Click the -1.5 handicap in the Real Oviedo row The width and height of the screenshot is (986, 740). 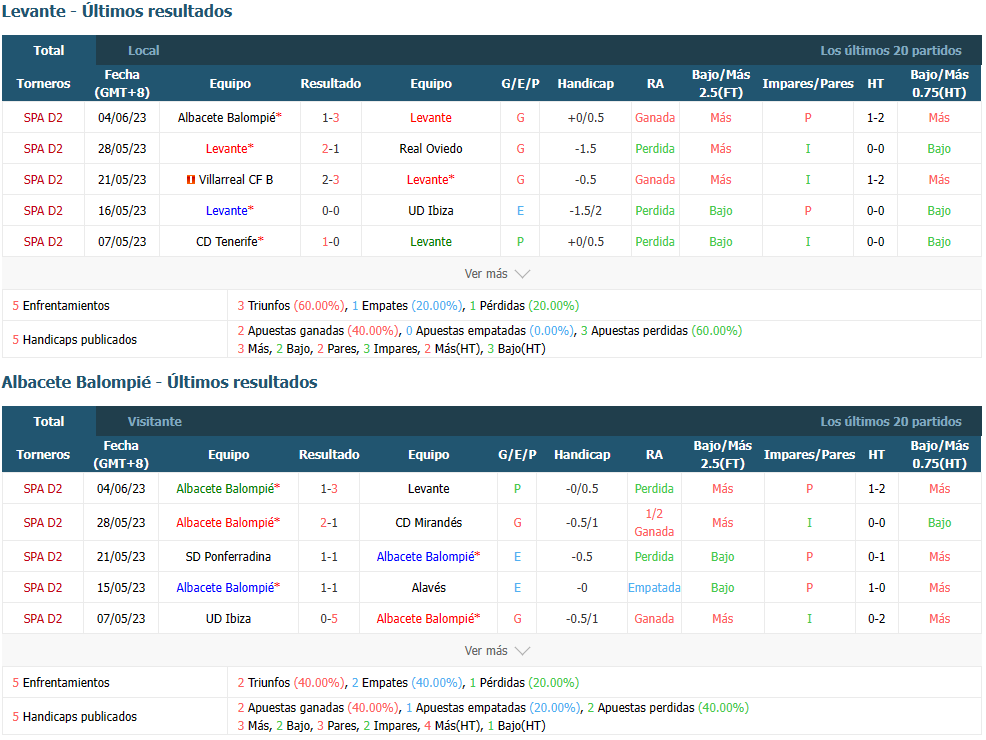pyautogui.click(x=585, y=148)
